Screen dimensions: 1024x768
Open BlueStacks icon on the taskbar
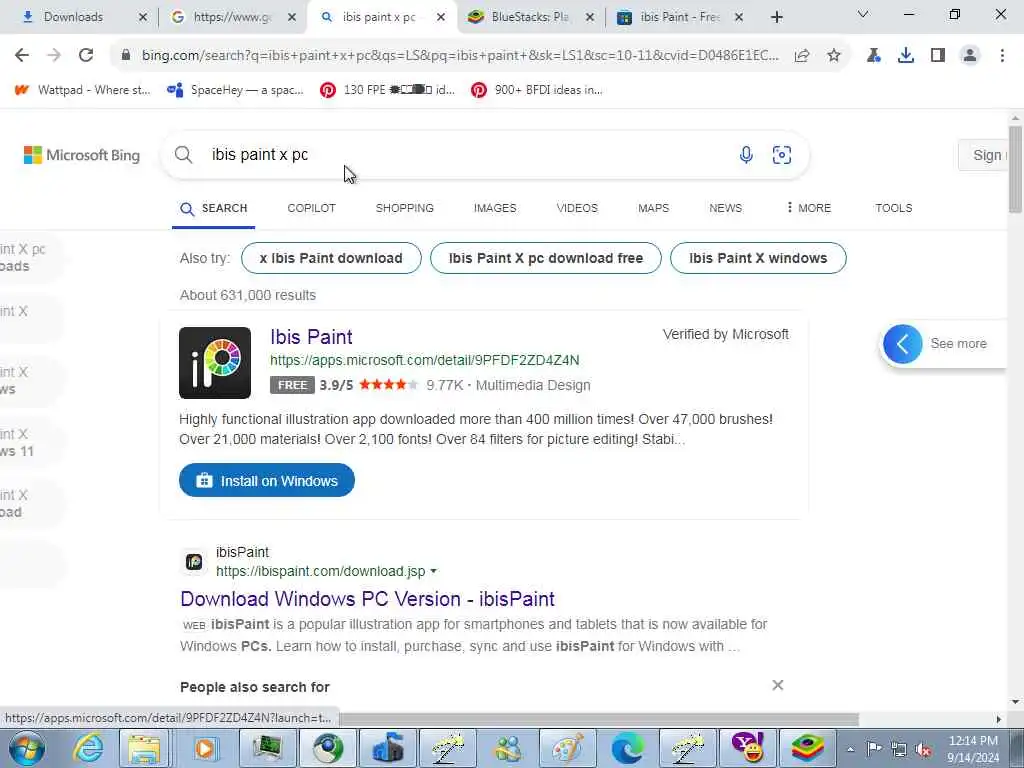tap(807, 748)
